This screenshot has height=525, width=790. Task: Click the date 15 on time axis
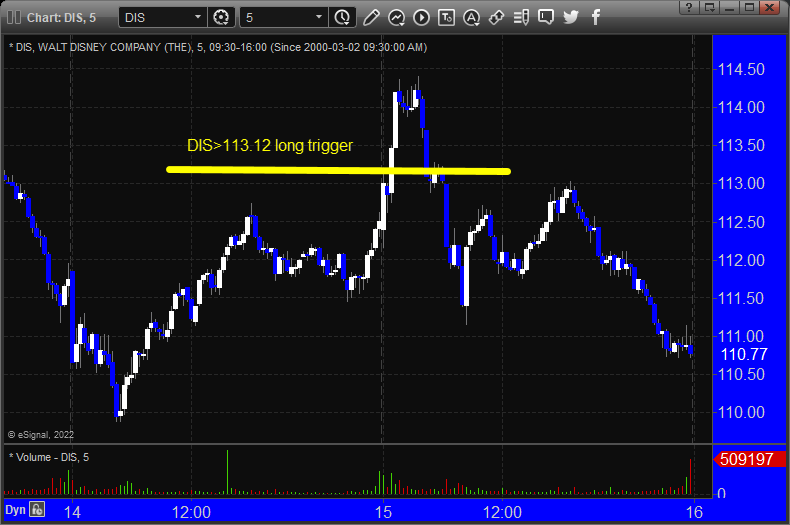tap(383, 512)
